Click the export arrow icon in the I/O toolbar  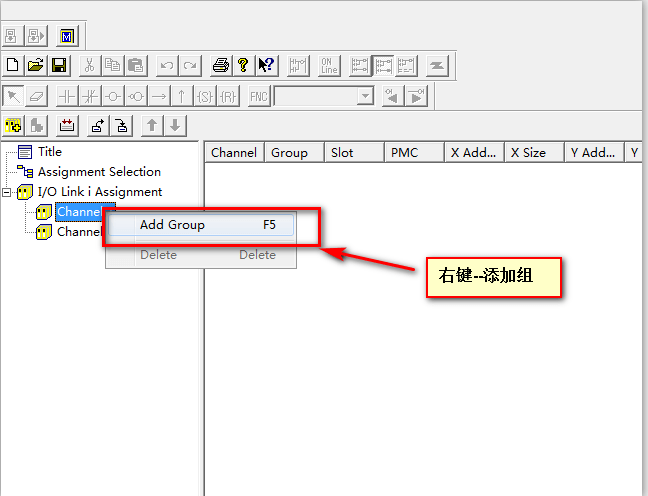(98, 125)
